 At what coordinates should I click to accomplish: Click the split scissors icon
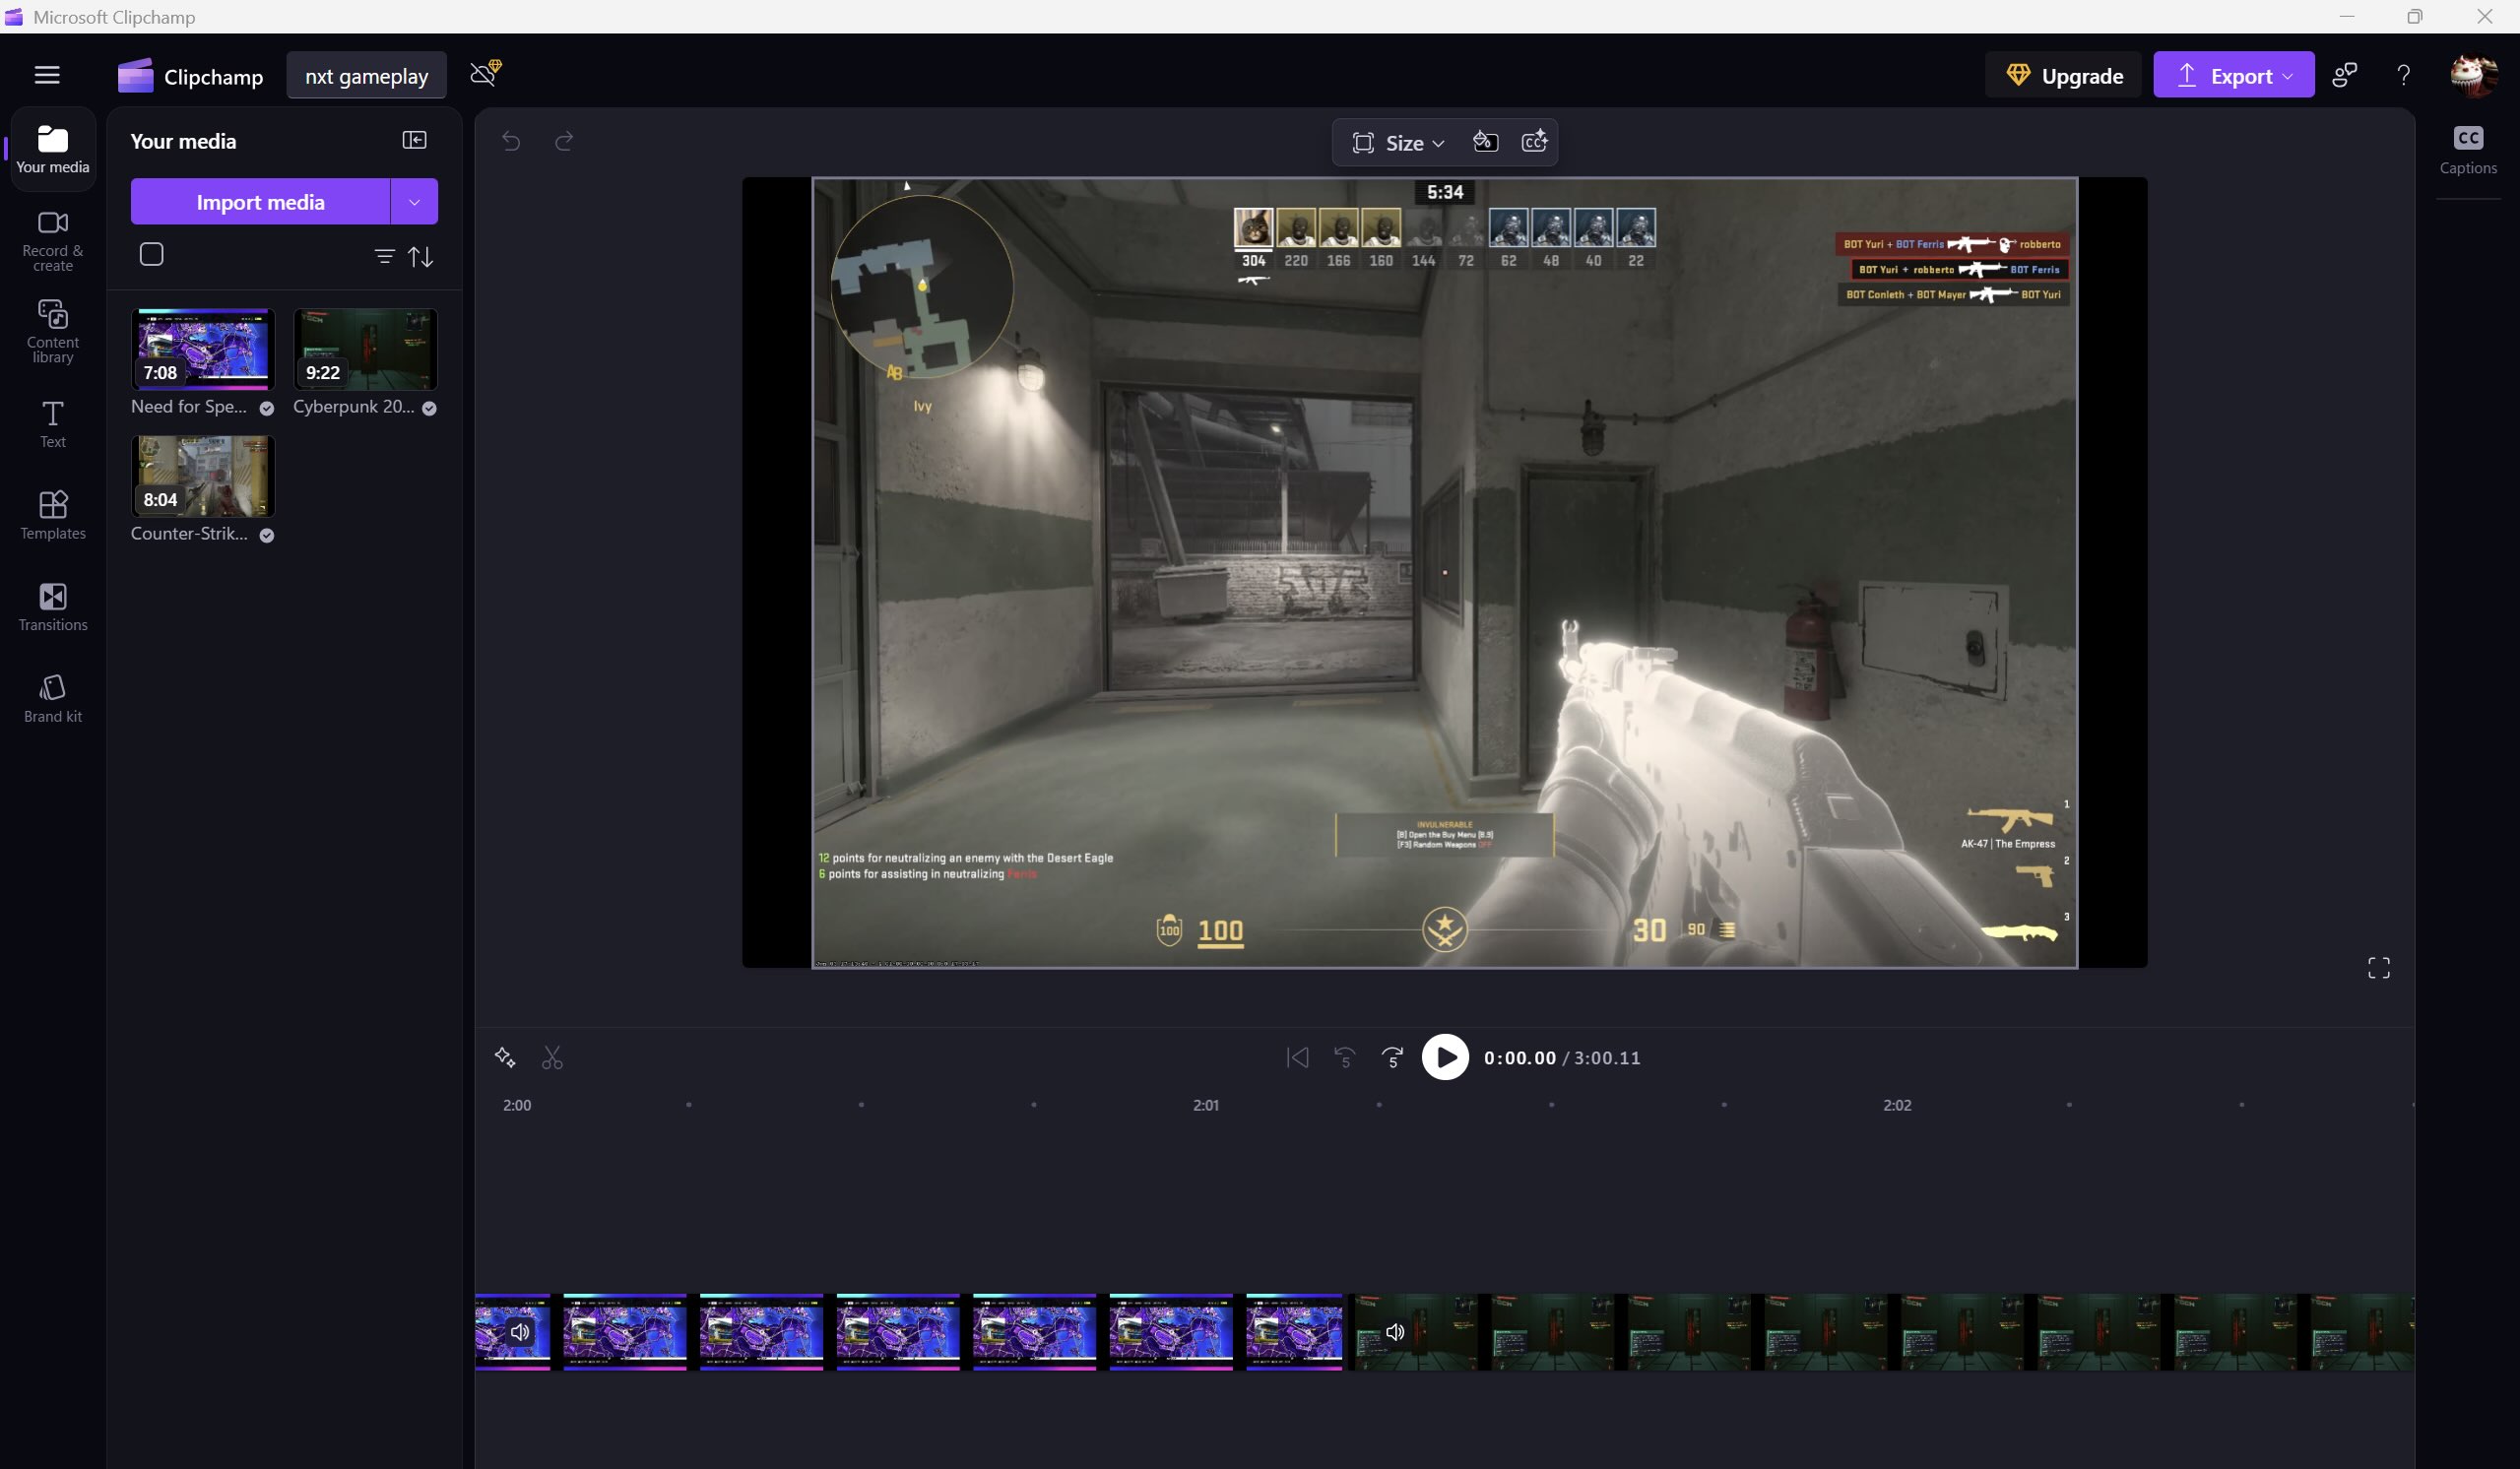point(552,1057)
